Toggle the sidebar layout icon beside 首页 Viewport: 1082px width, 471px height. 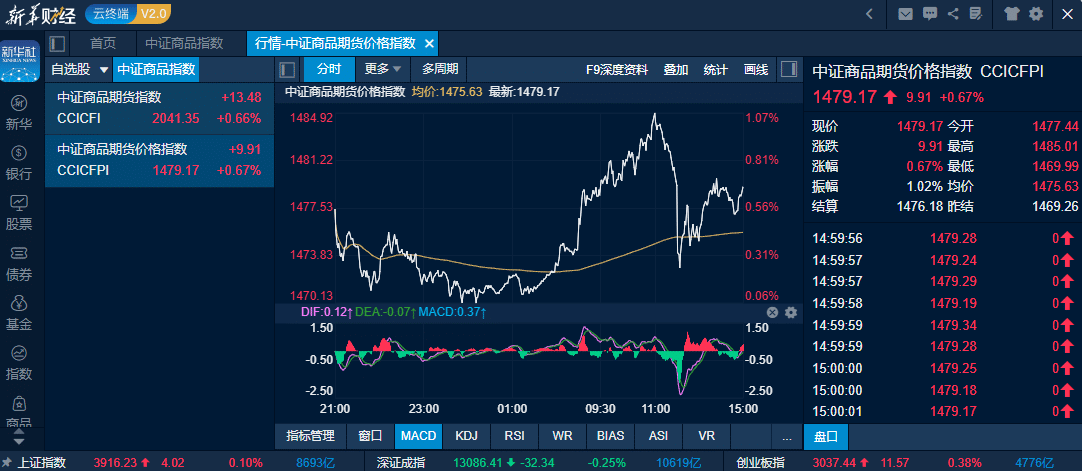[x=57, y=43]
